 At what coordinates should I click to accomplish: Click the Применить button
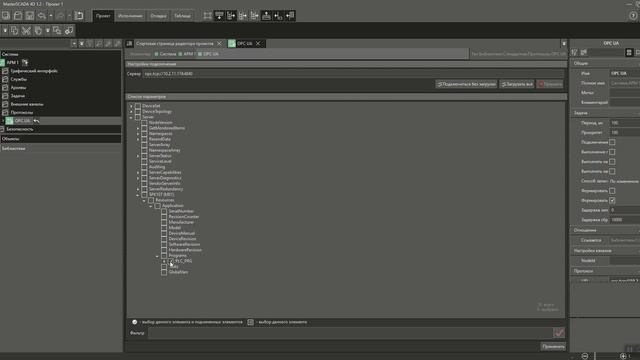pyautogui.click(x=553, y=347)
